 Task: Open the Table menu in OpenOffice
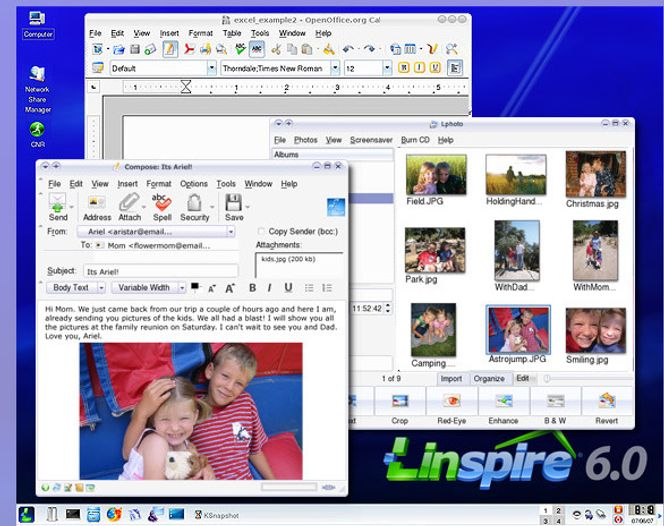pyautogui.click(x=232, y=33)
